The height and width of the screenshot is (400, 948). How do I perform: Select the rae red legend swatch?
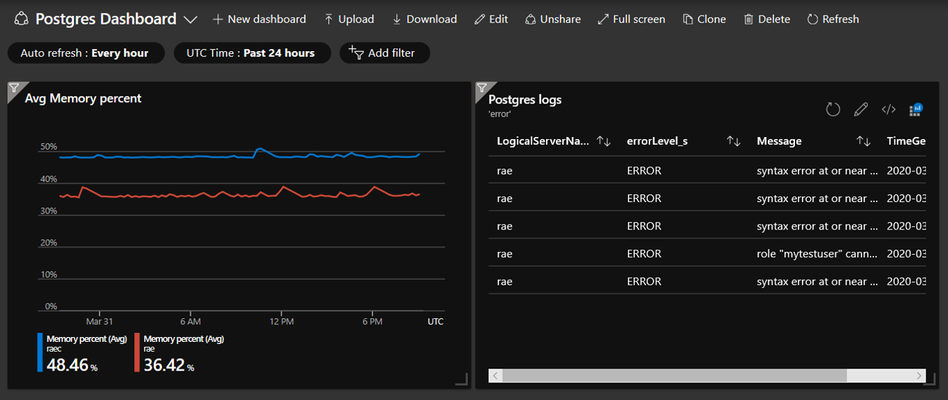click(137, 352)
